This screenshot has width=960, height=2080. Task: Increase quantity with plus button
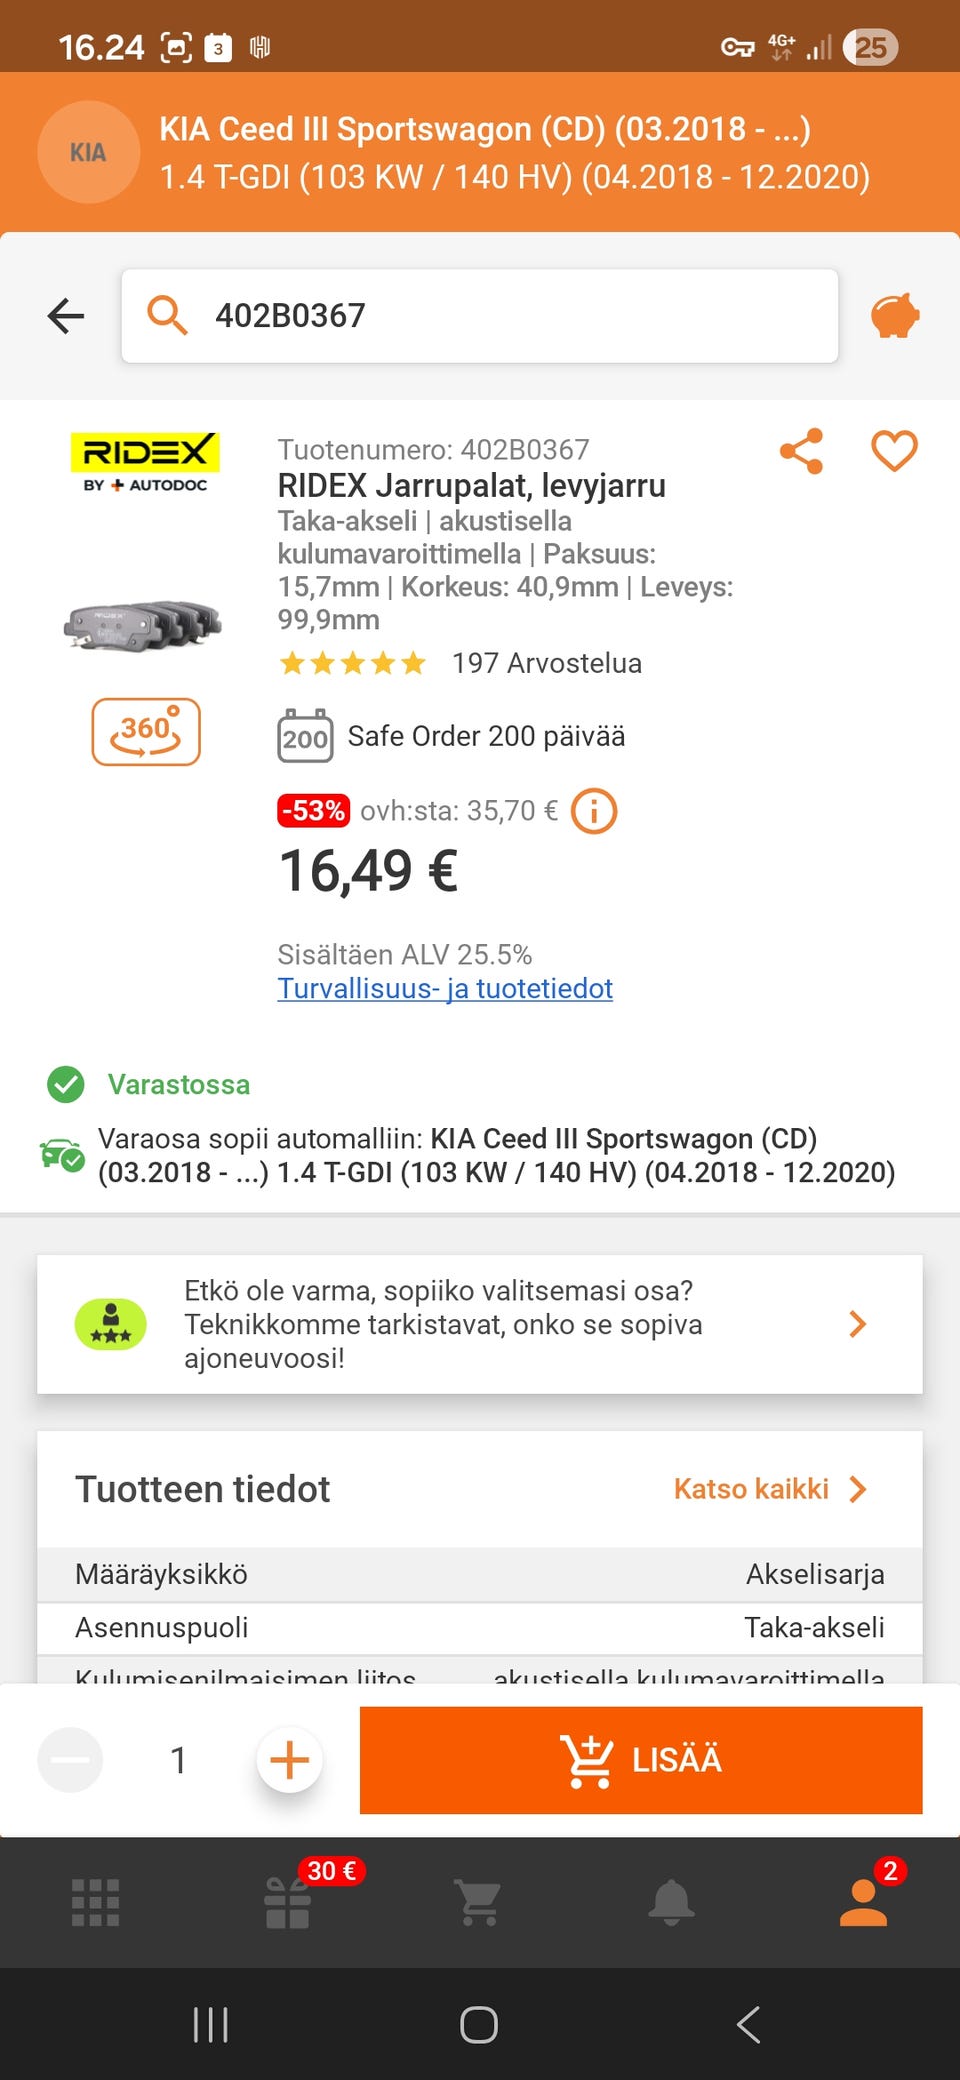pos(289,1760)
